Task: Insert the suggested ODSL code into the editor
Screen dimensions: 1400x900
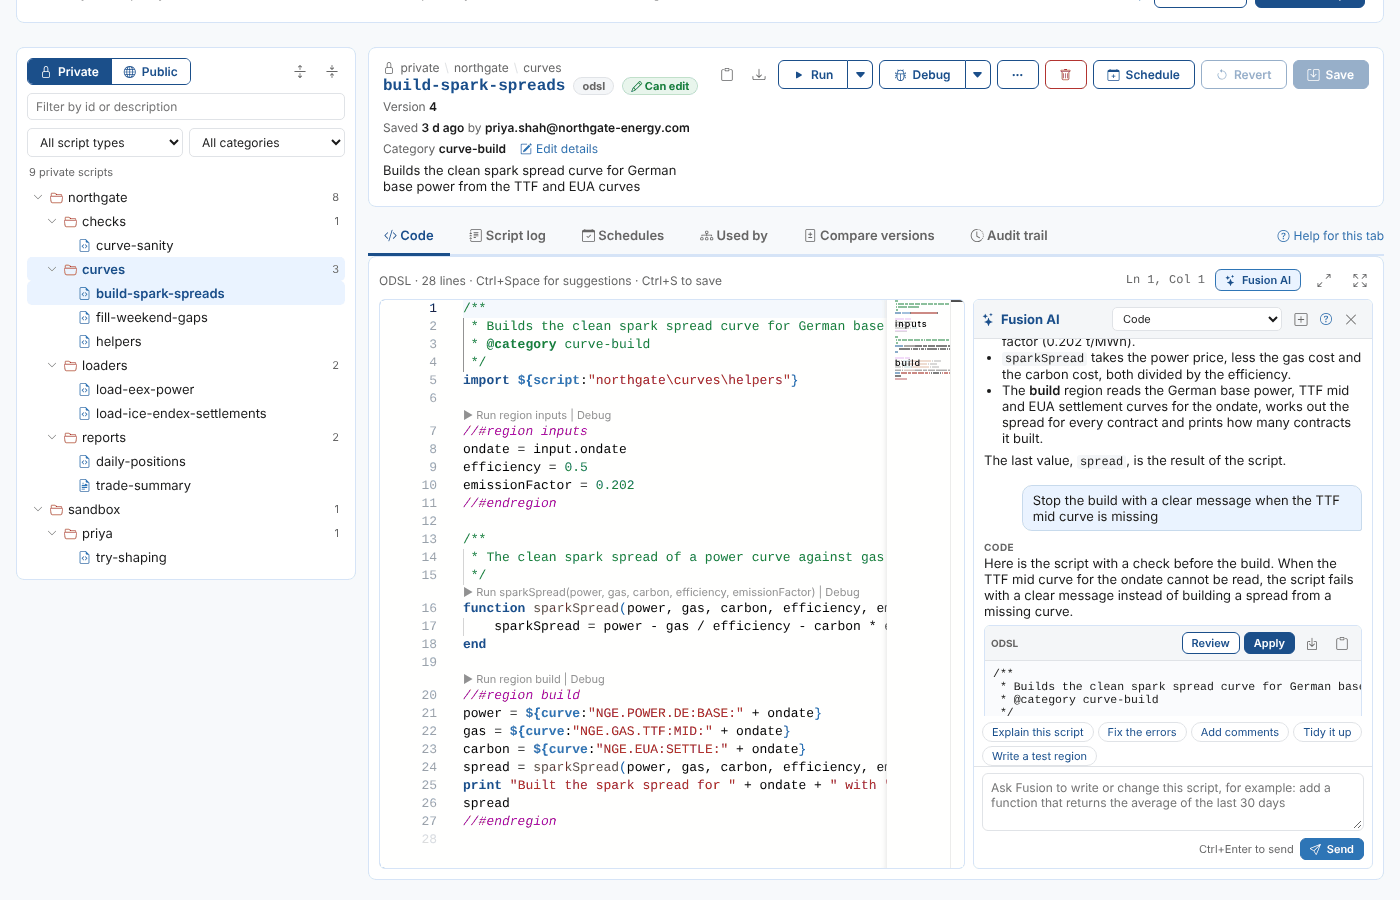Action: pyautogui.click(x=1312, y=644)
